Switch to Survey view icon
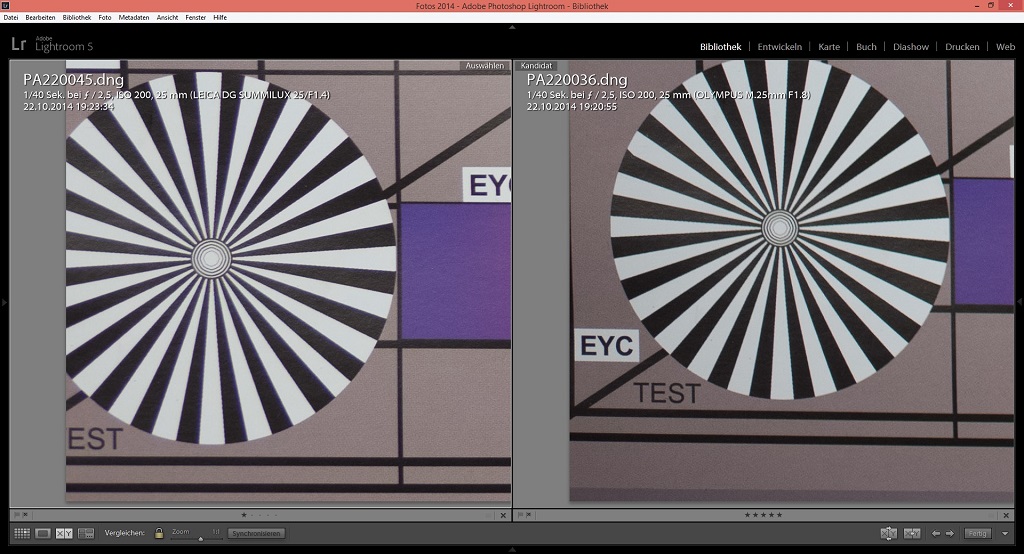This screenshot has width=1024, height=554. (86, 534)
